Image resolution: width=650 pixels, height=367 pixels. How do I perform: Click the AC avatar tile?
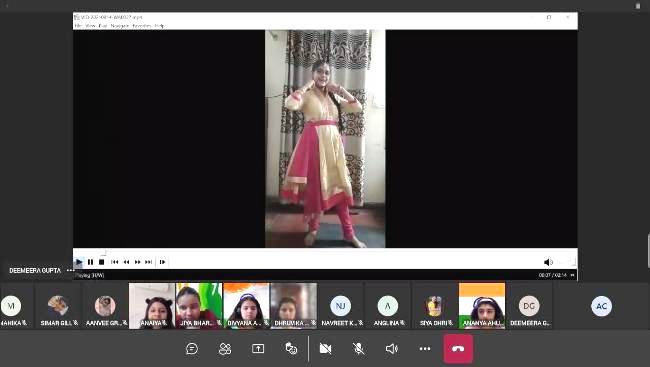[601, 306]
